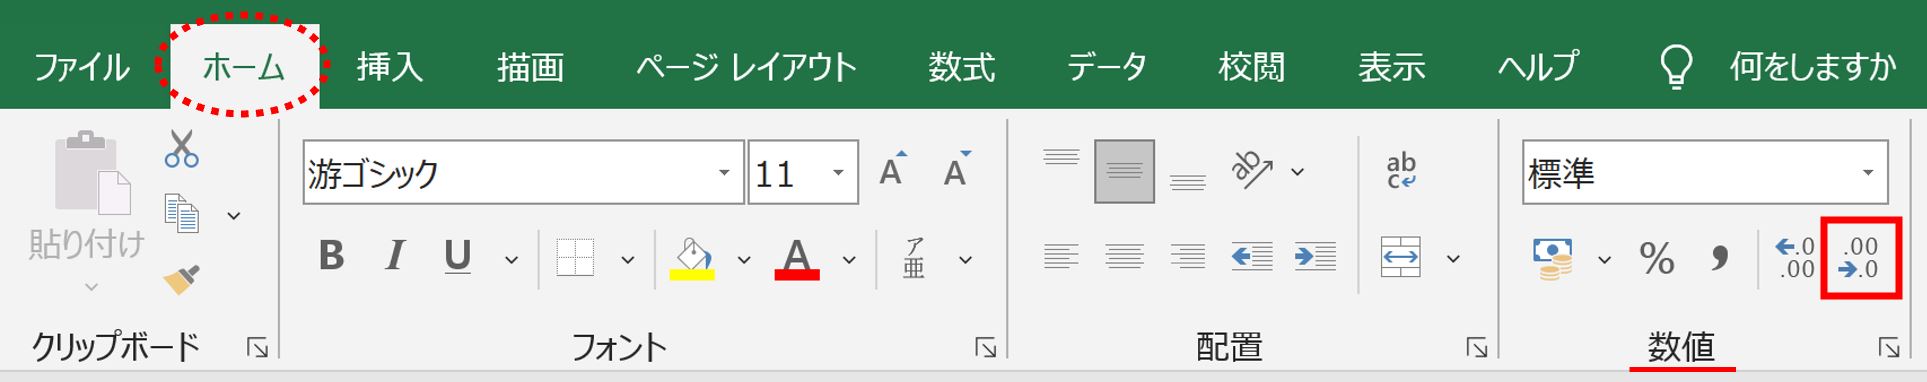Expand phonetic guide options arrow

click(965, 260)
